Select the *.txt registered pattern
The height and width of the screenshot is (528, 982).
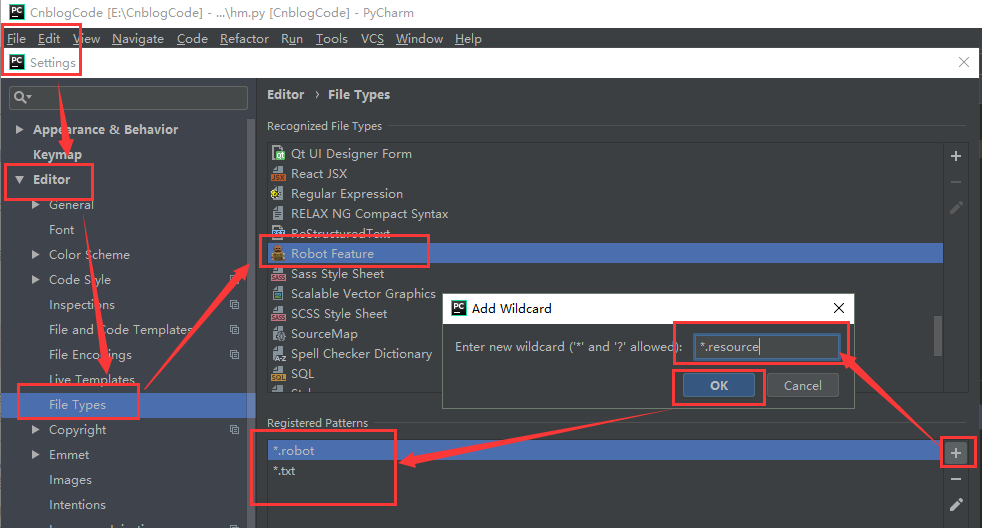point(284,471)
